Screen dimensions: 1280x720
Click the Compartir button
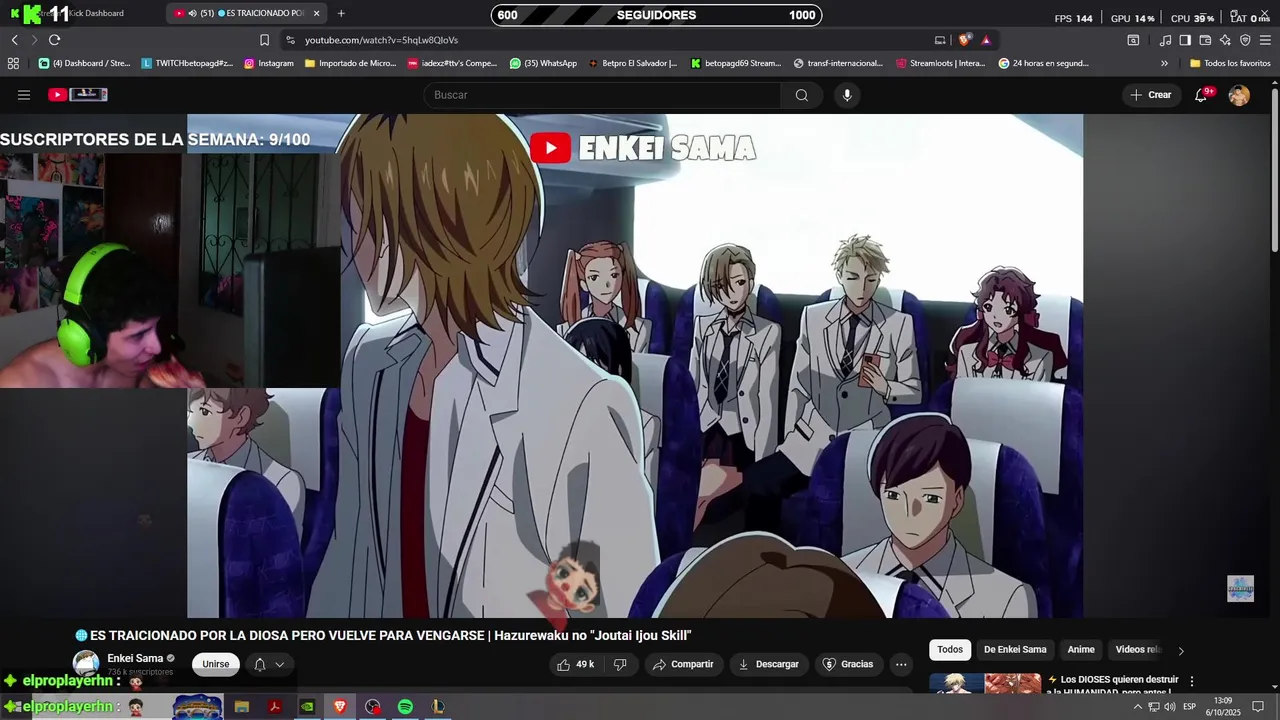coord(683,664)
